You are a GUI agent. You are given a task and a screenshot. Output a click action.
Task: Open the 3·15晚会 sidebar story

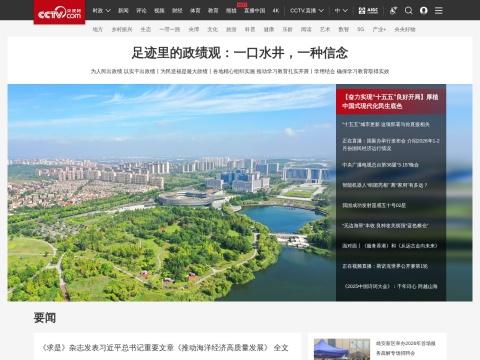(380, 165)
